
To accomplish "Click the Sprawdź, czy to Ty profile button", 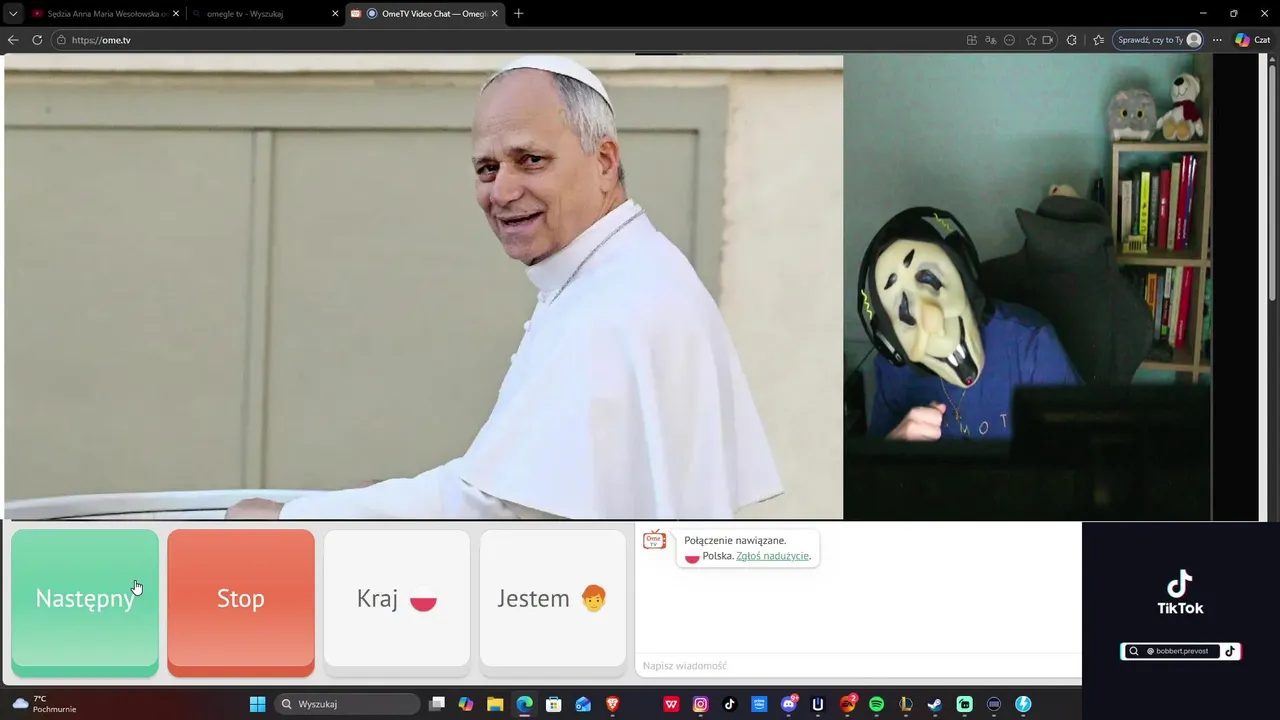I will [1159, 40].
